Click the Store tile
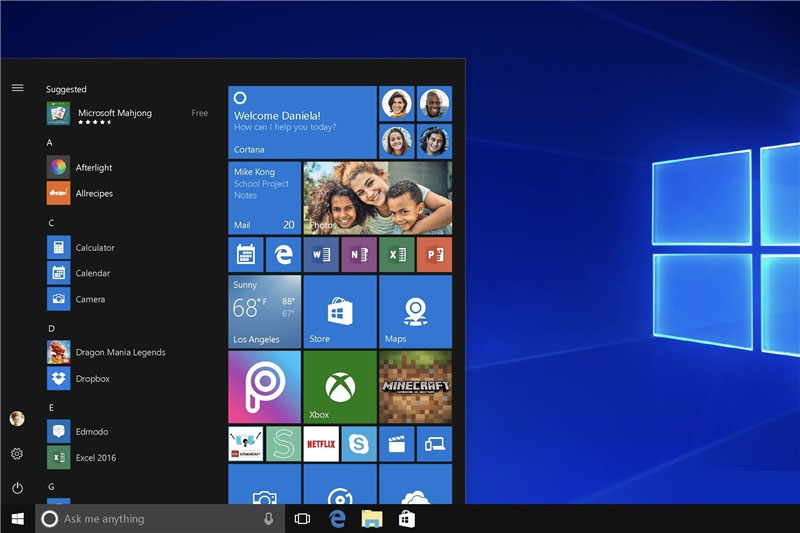 [340, 311]
